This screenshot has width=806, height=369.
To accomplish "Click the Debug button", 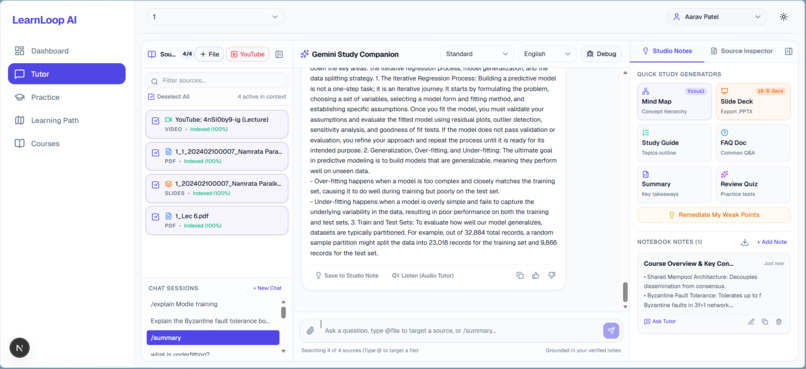I will [x=601, y=54].
